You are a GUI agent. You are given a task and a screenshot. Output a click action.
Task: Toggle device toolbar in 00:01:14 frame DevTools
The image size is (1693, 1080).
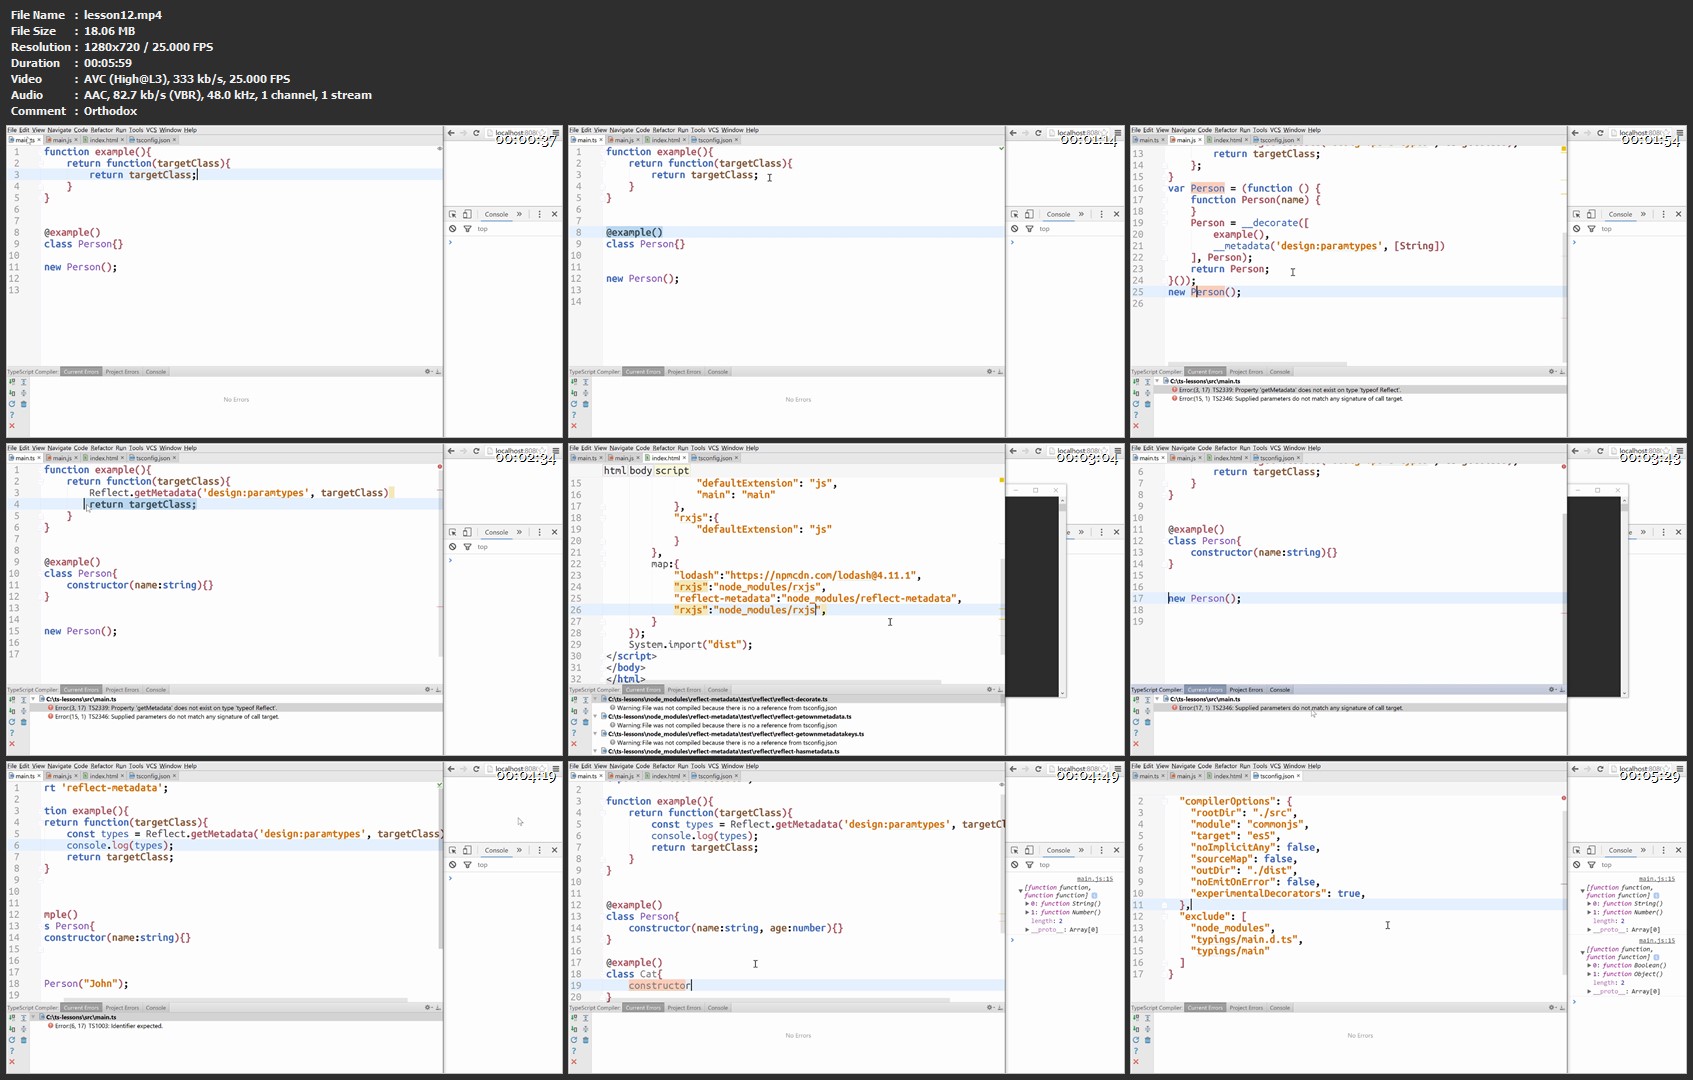[x=1029, y=214]
